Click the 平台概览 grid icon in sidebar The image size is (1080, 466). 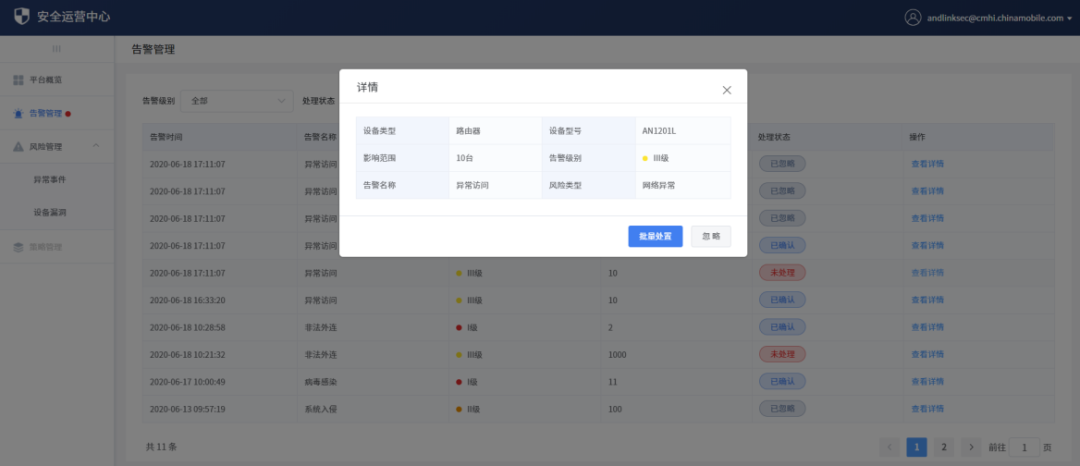(19, 79)
